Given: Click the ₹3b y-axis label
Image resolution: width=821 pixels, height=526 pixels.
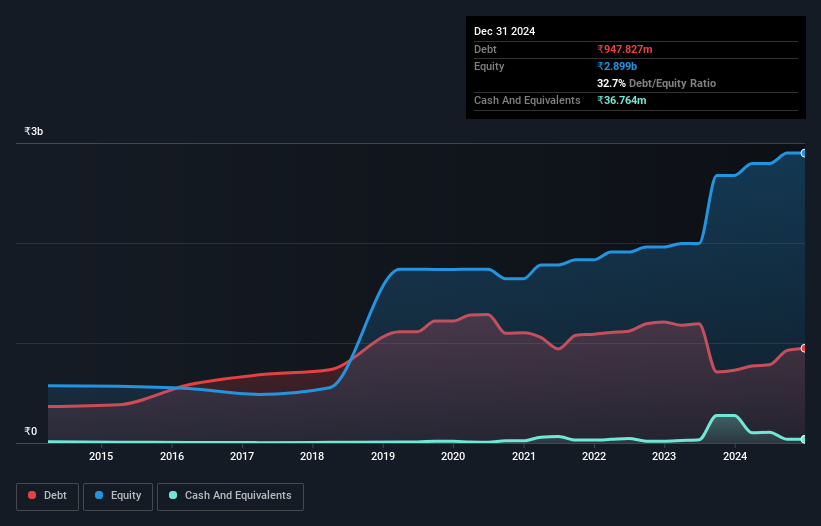Looking at the screenshot, I should [x=34, y=131].
